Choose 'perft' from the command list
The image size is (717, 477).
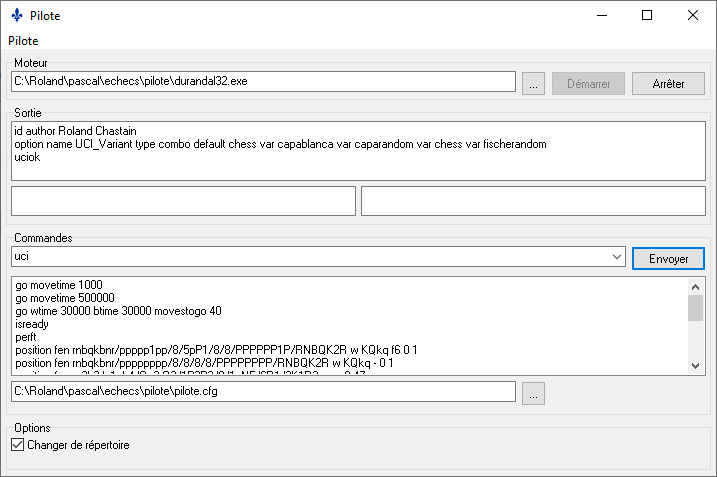(x=27, y=337)
